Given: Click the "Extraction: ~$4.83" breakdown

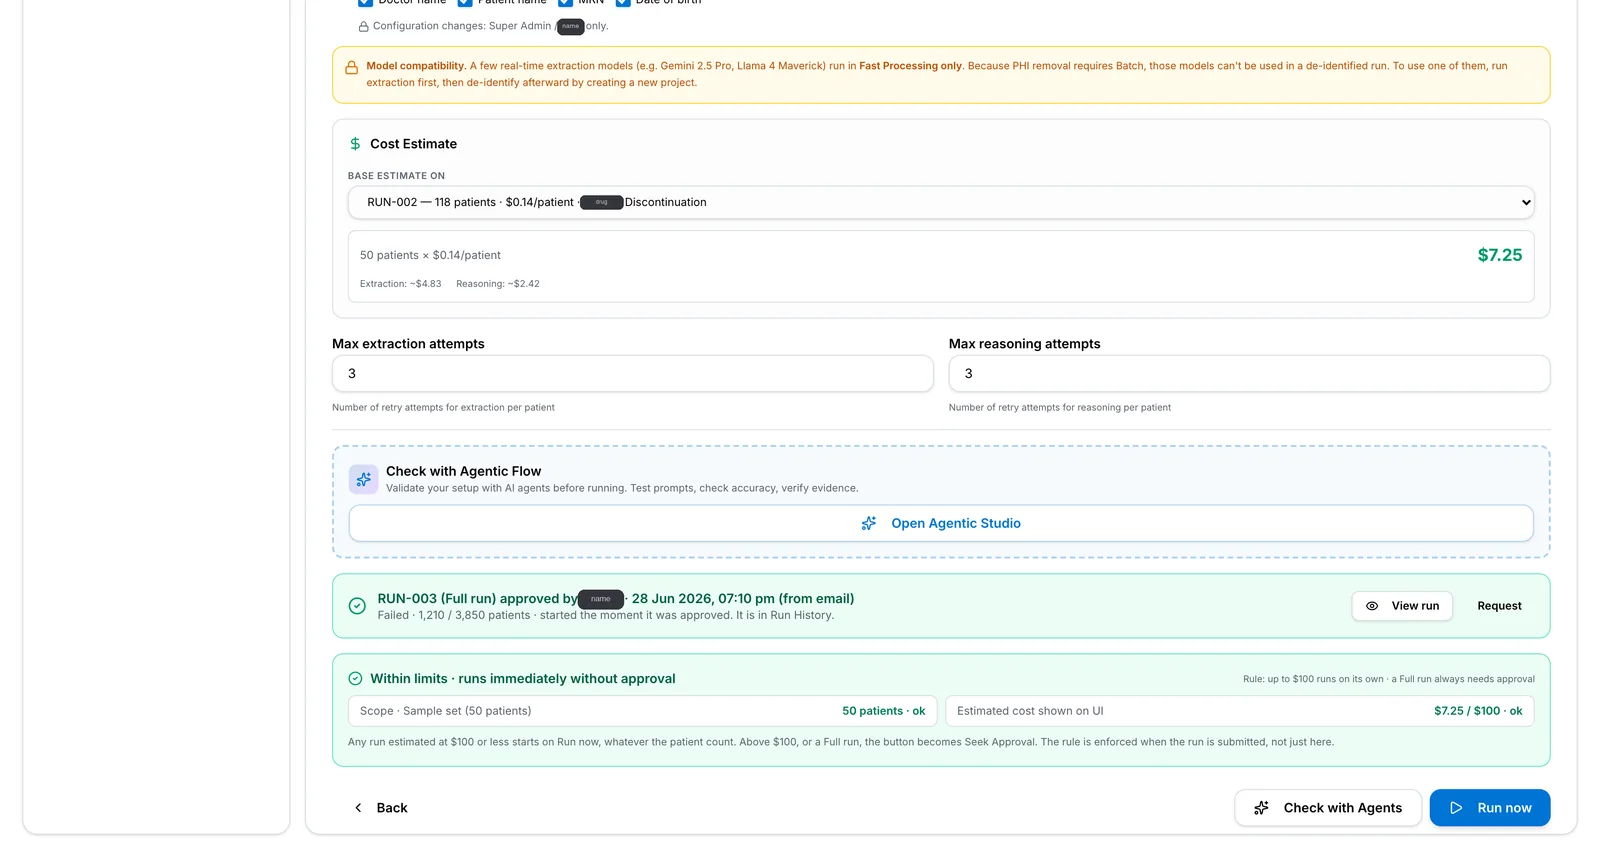Looking at the screenshot, I should (400, 284).
